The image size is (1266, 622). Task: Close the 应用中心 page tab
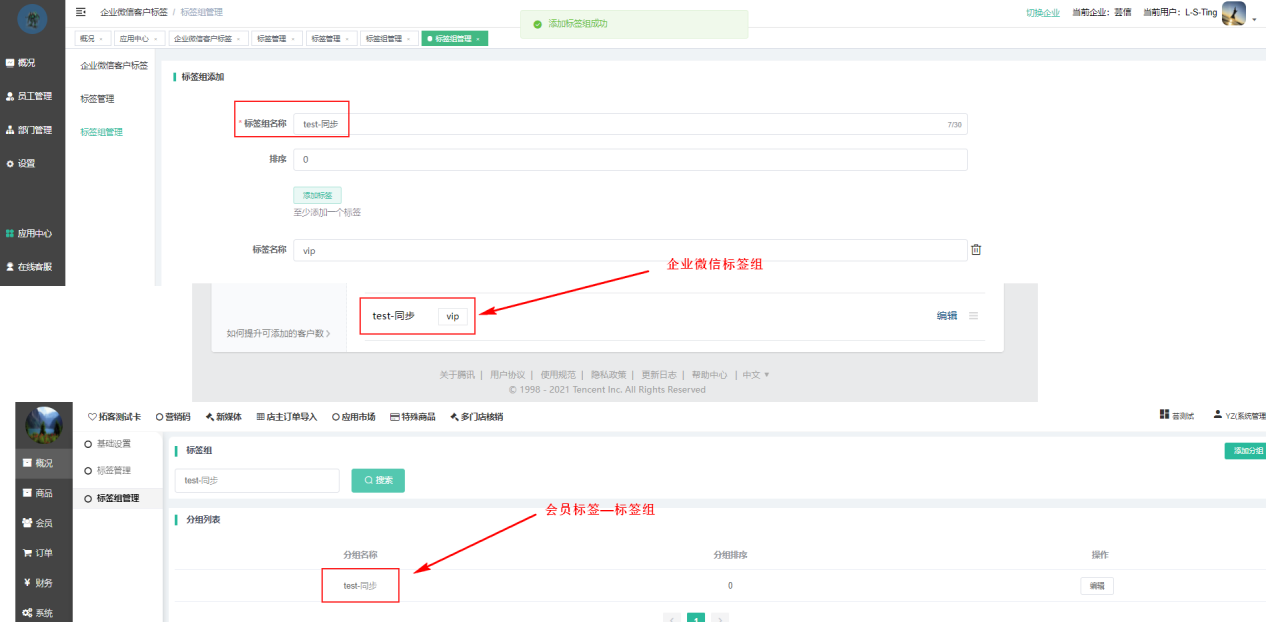[x=155, y=39]
